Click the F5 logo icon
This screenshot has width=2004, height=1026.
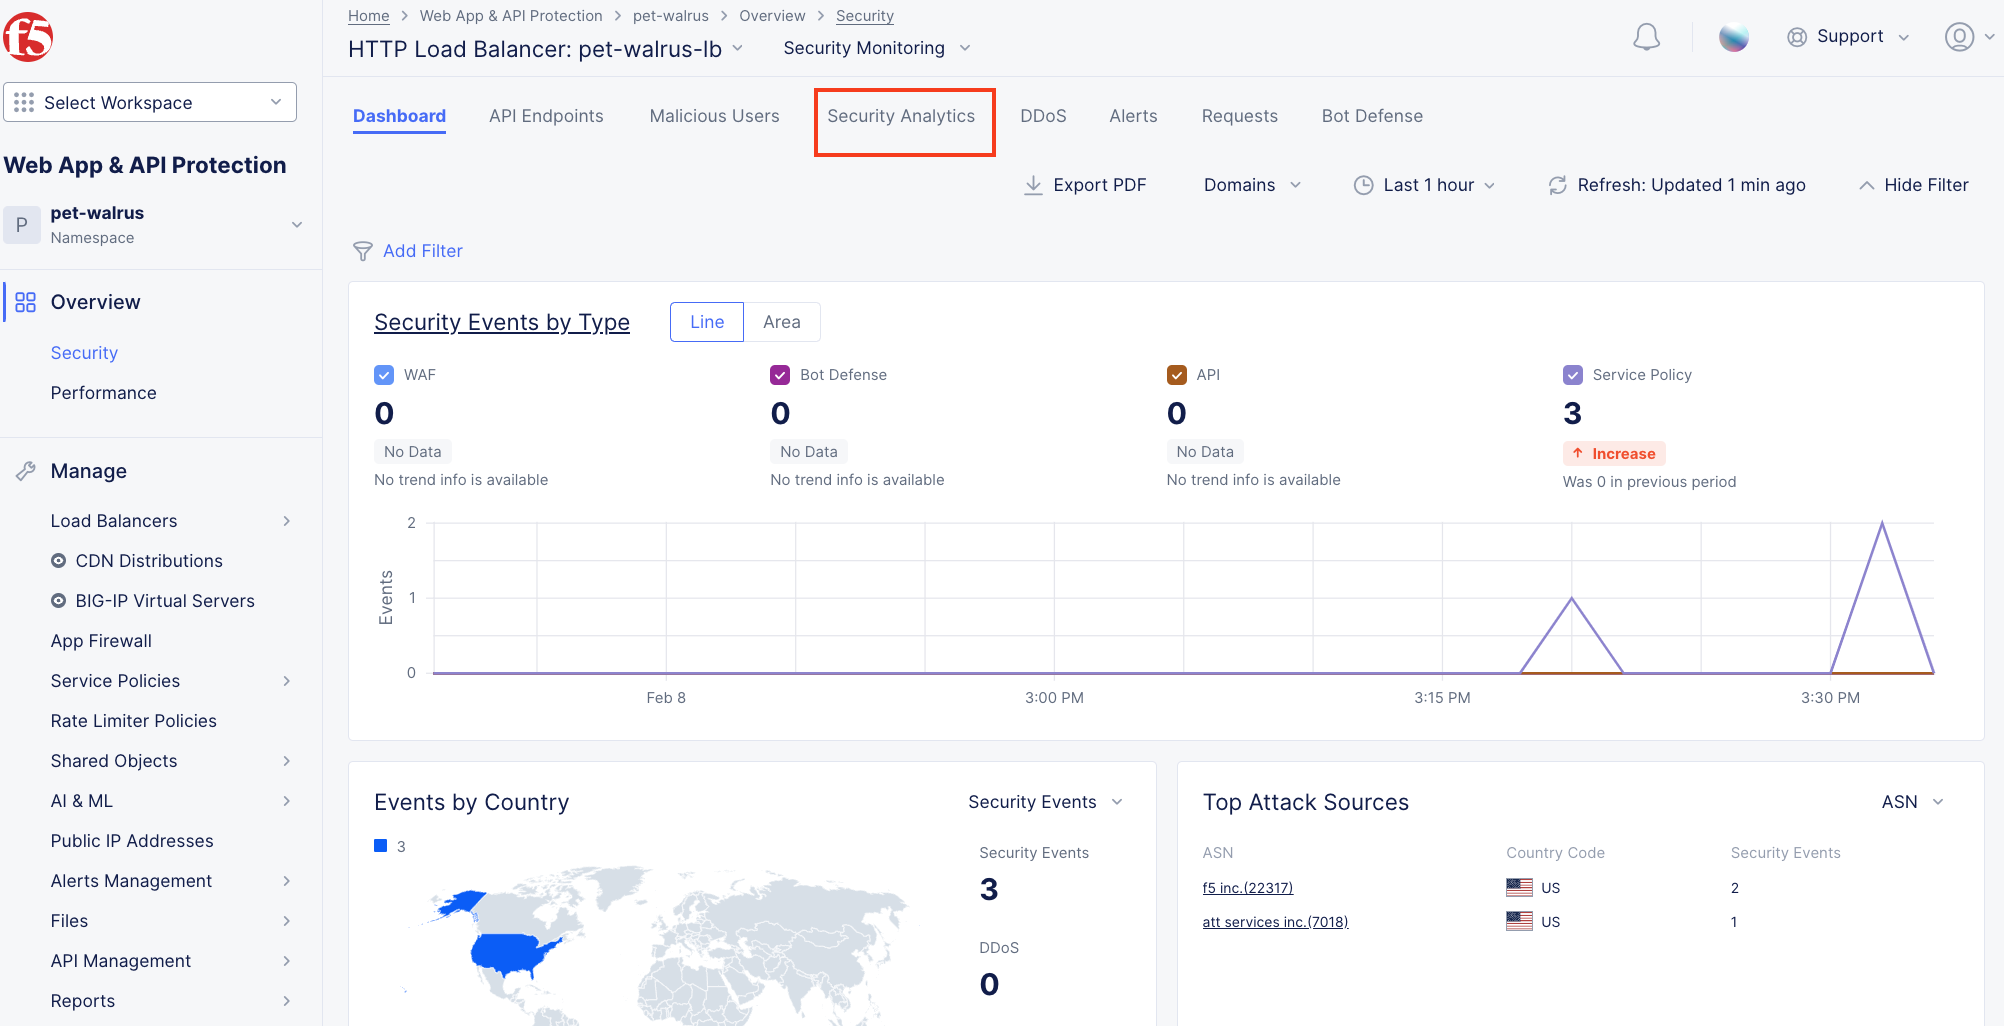click(28, 37)
